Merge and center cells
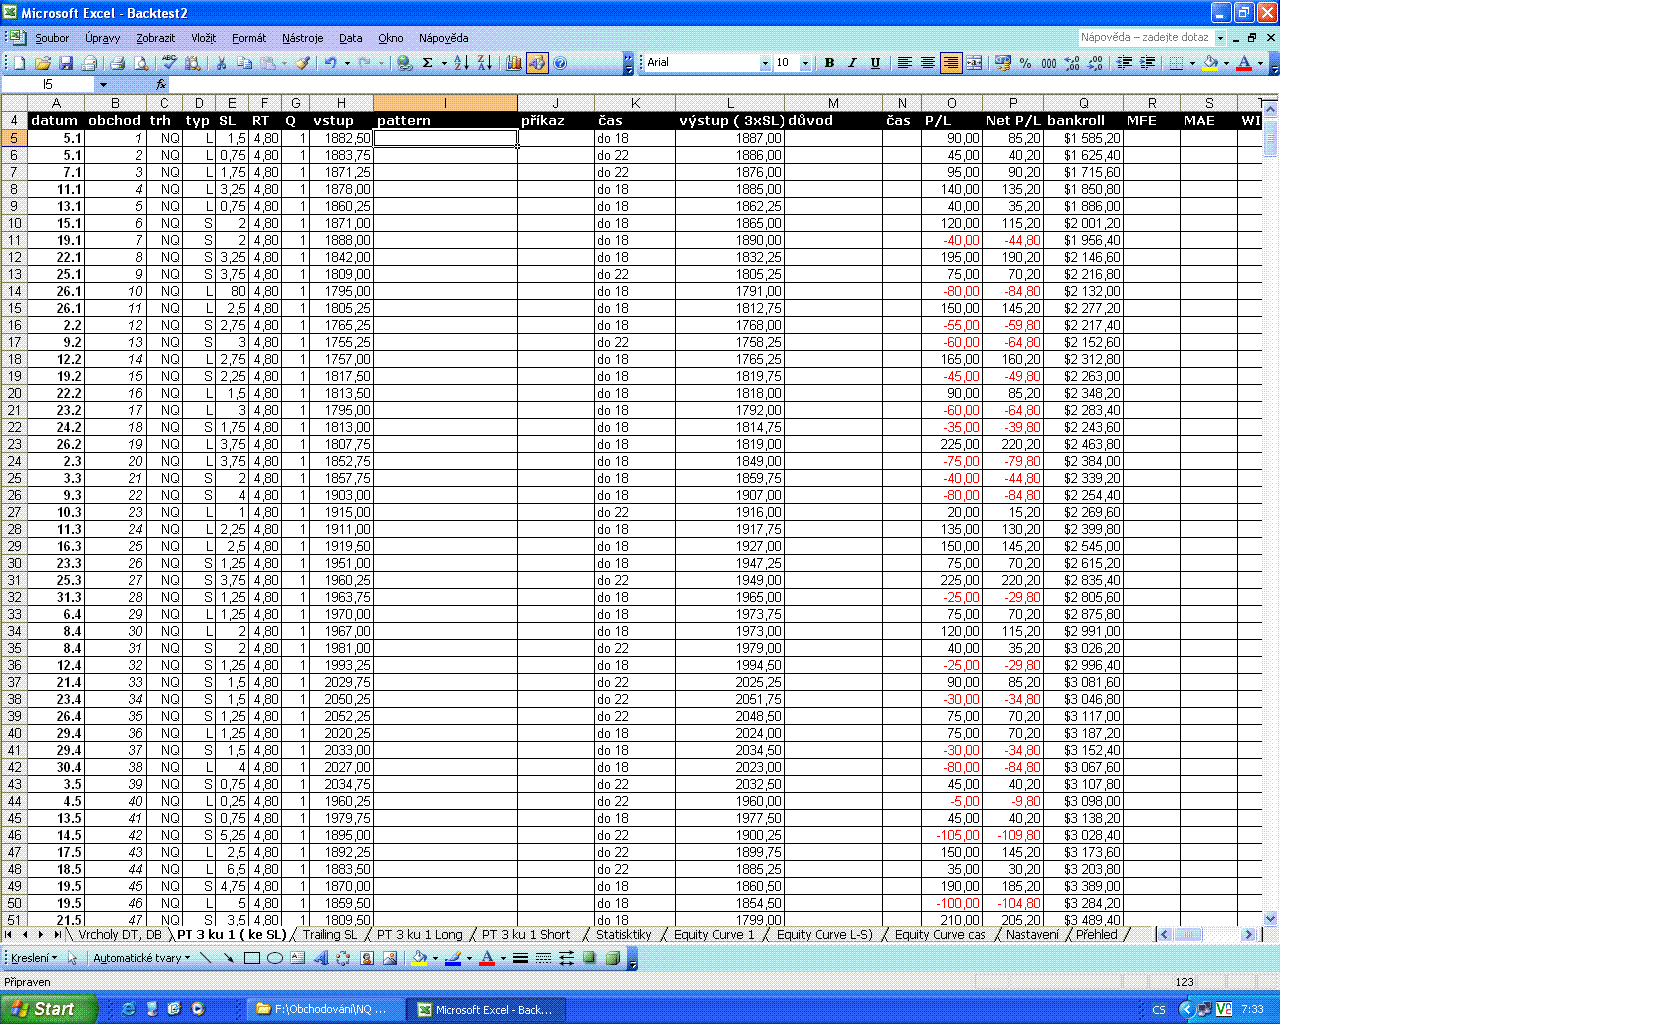Viewport: 1680px width, 1024px height. click(x=974, y=63)
